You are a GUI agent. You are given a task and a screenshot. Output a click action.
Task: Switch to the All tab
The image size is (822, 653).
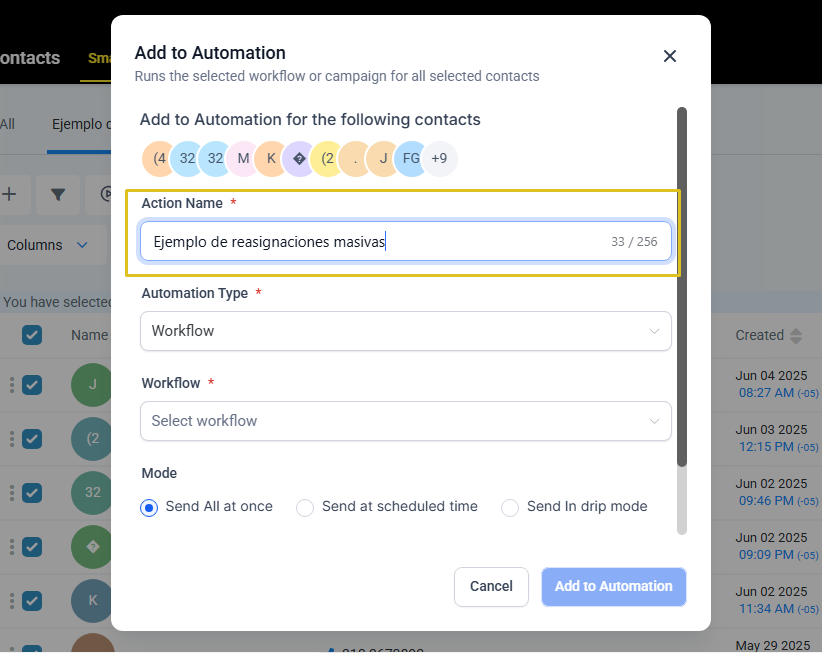point(7,124)
